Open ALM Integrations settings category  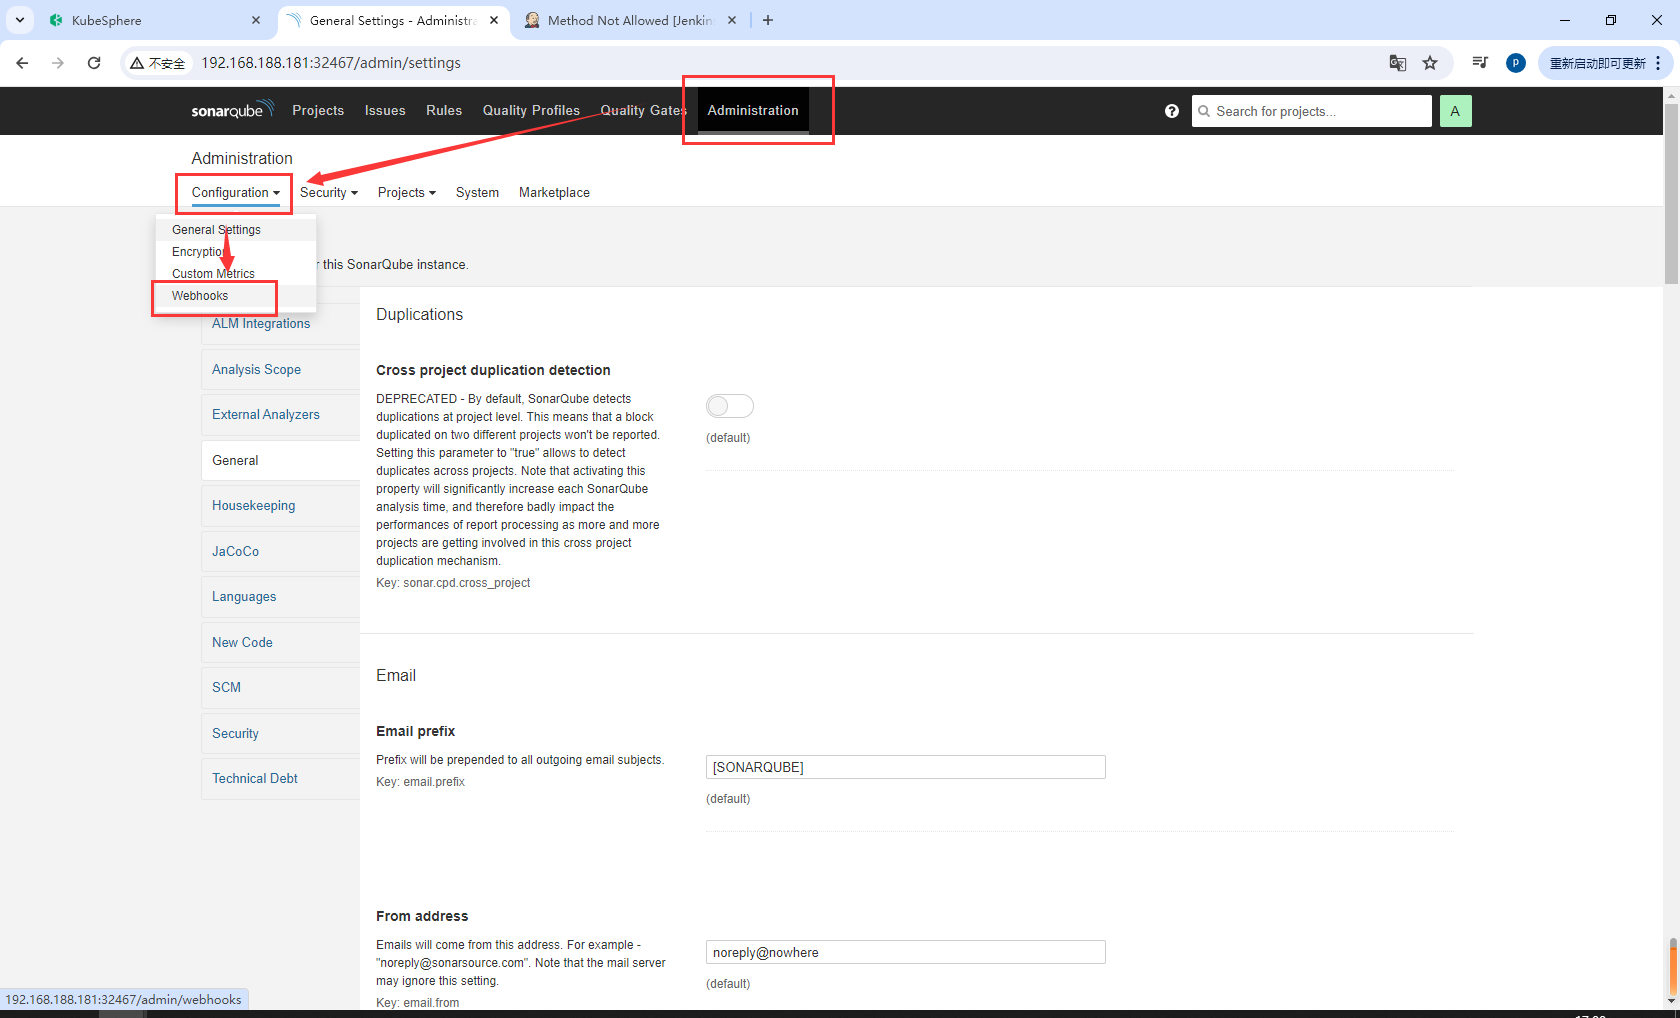280,324
